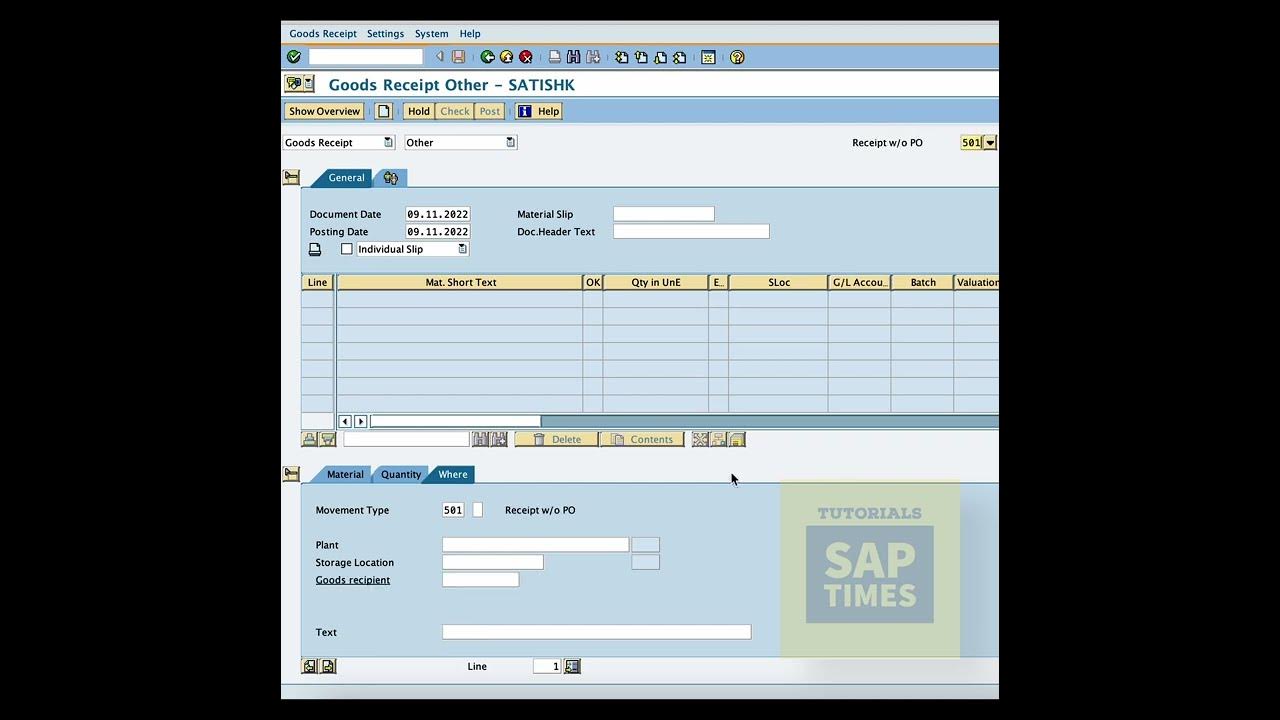Click the Hold button
The image size is (1280, 720).
[x=419, y=111]
